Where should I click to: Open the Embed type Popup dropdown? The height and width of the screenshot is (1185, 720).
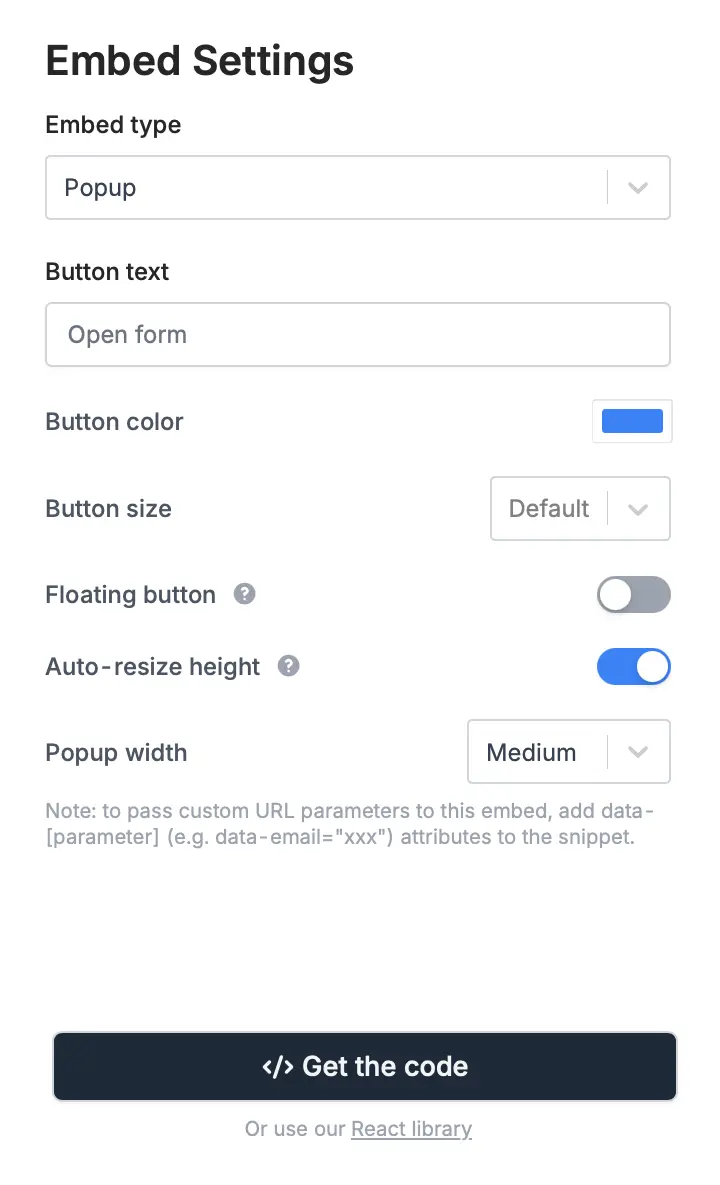coord(357,187)
